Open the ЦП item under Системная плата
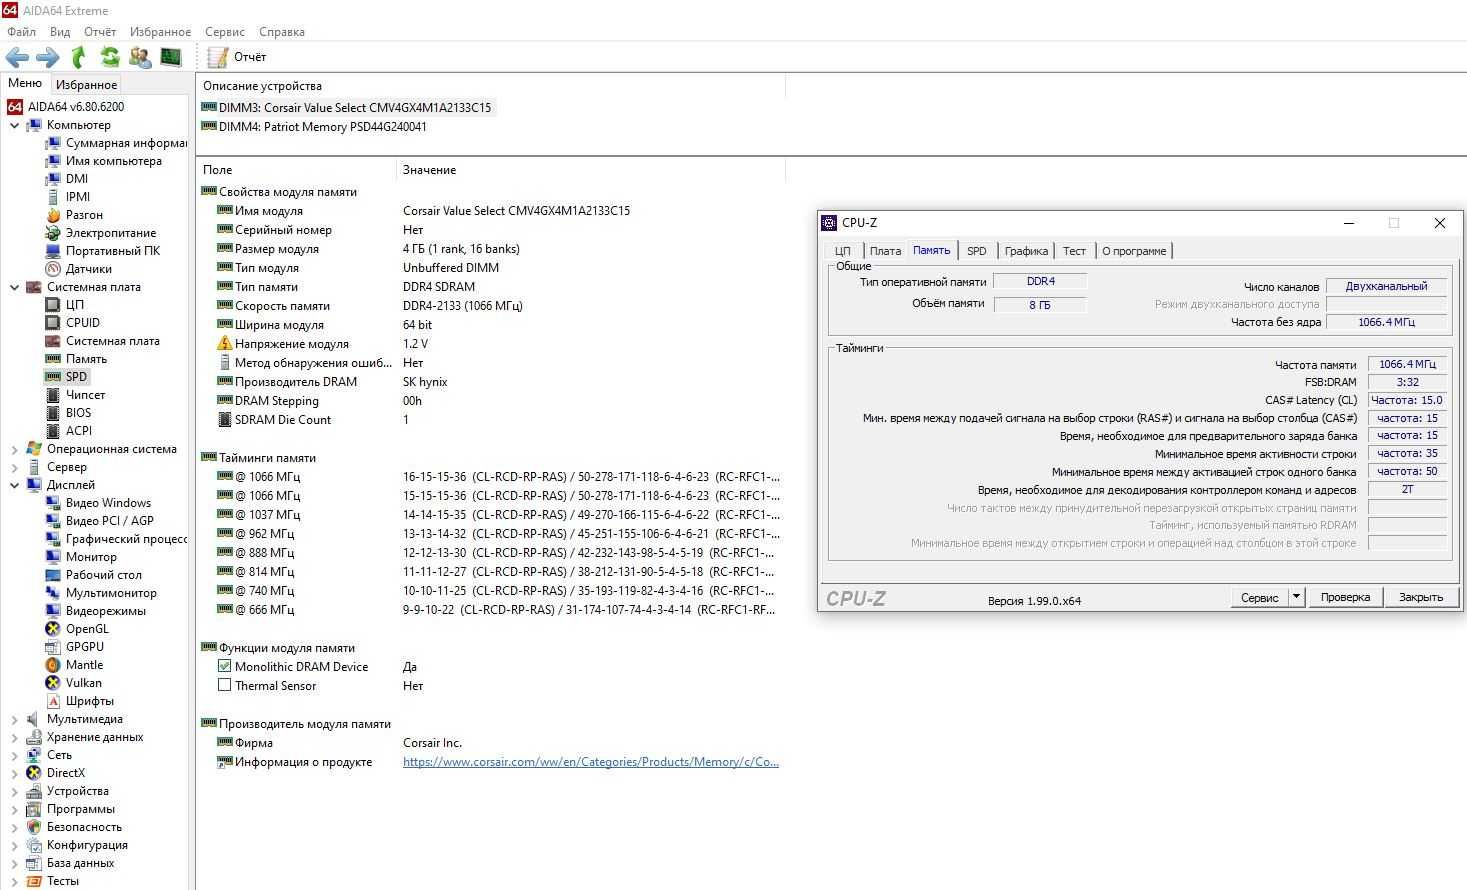 75,305
